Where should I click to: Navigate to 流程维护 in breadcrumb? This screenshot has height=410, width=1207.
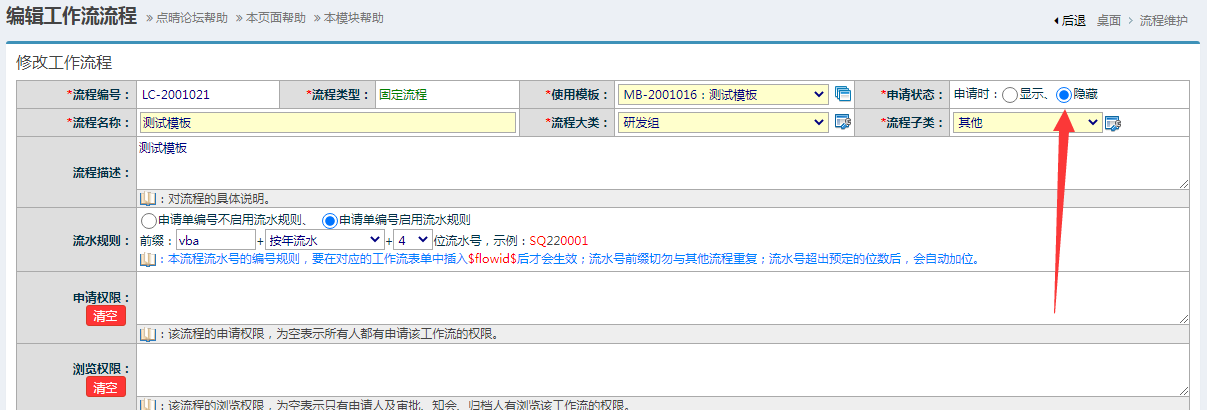(1164, 20)
